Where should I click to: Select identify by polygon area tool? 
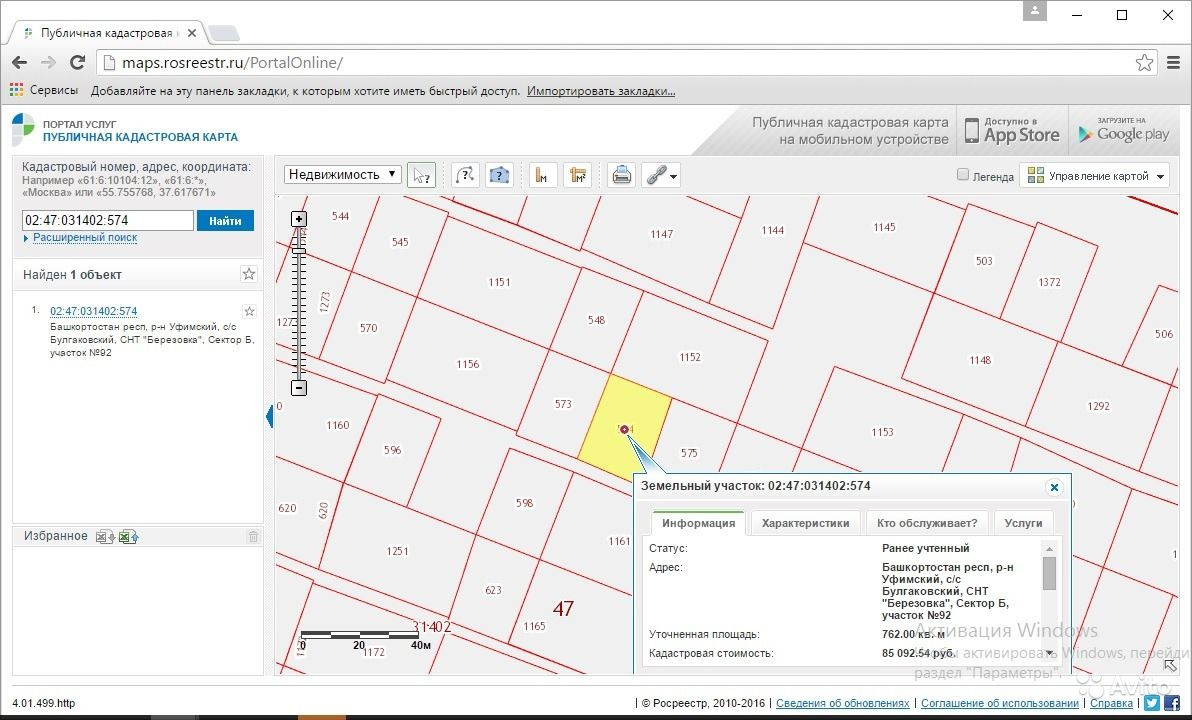click(499, 175)
